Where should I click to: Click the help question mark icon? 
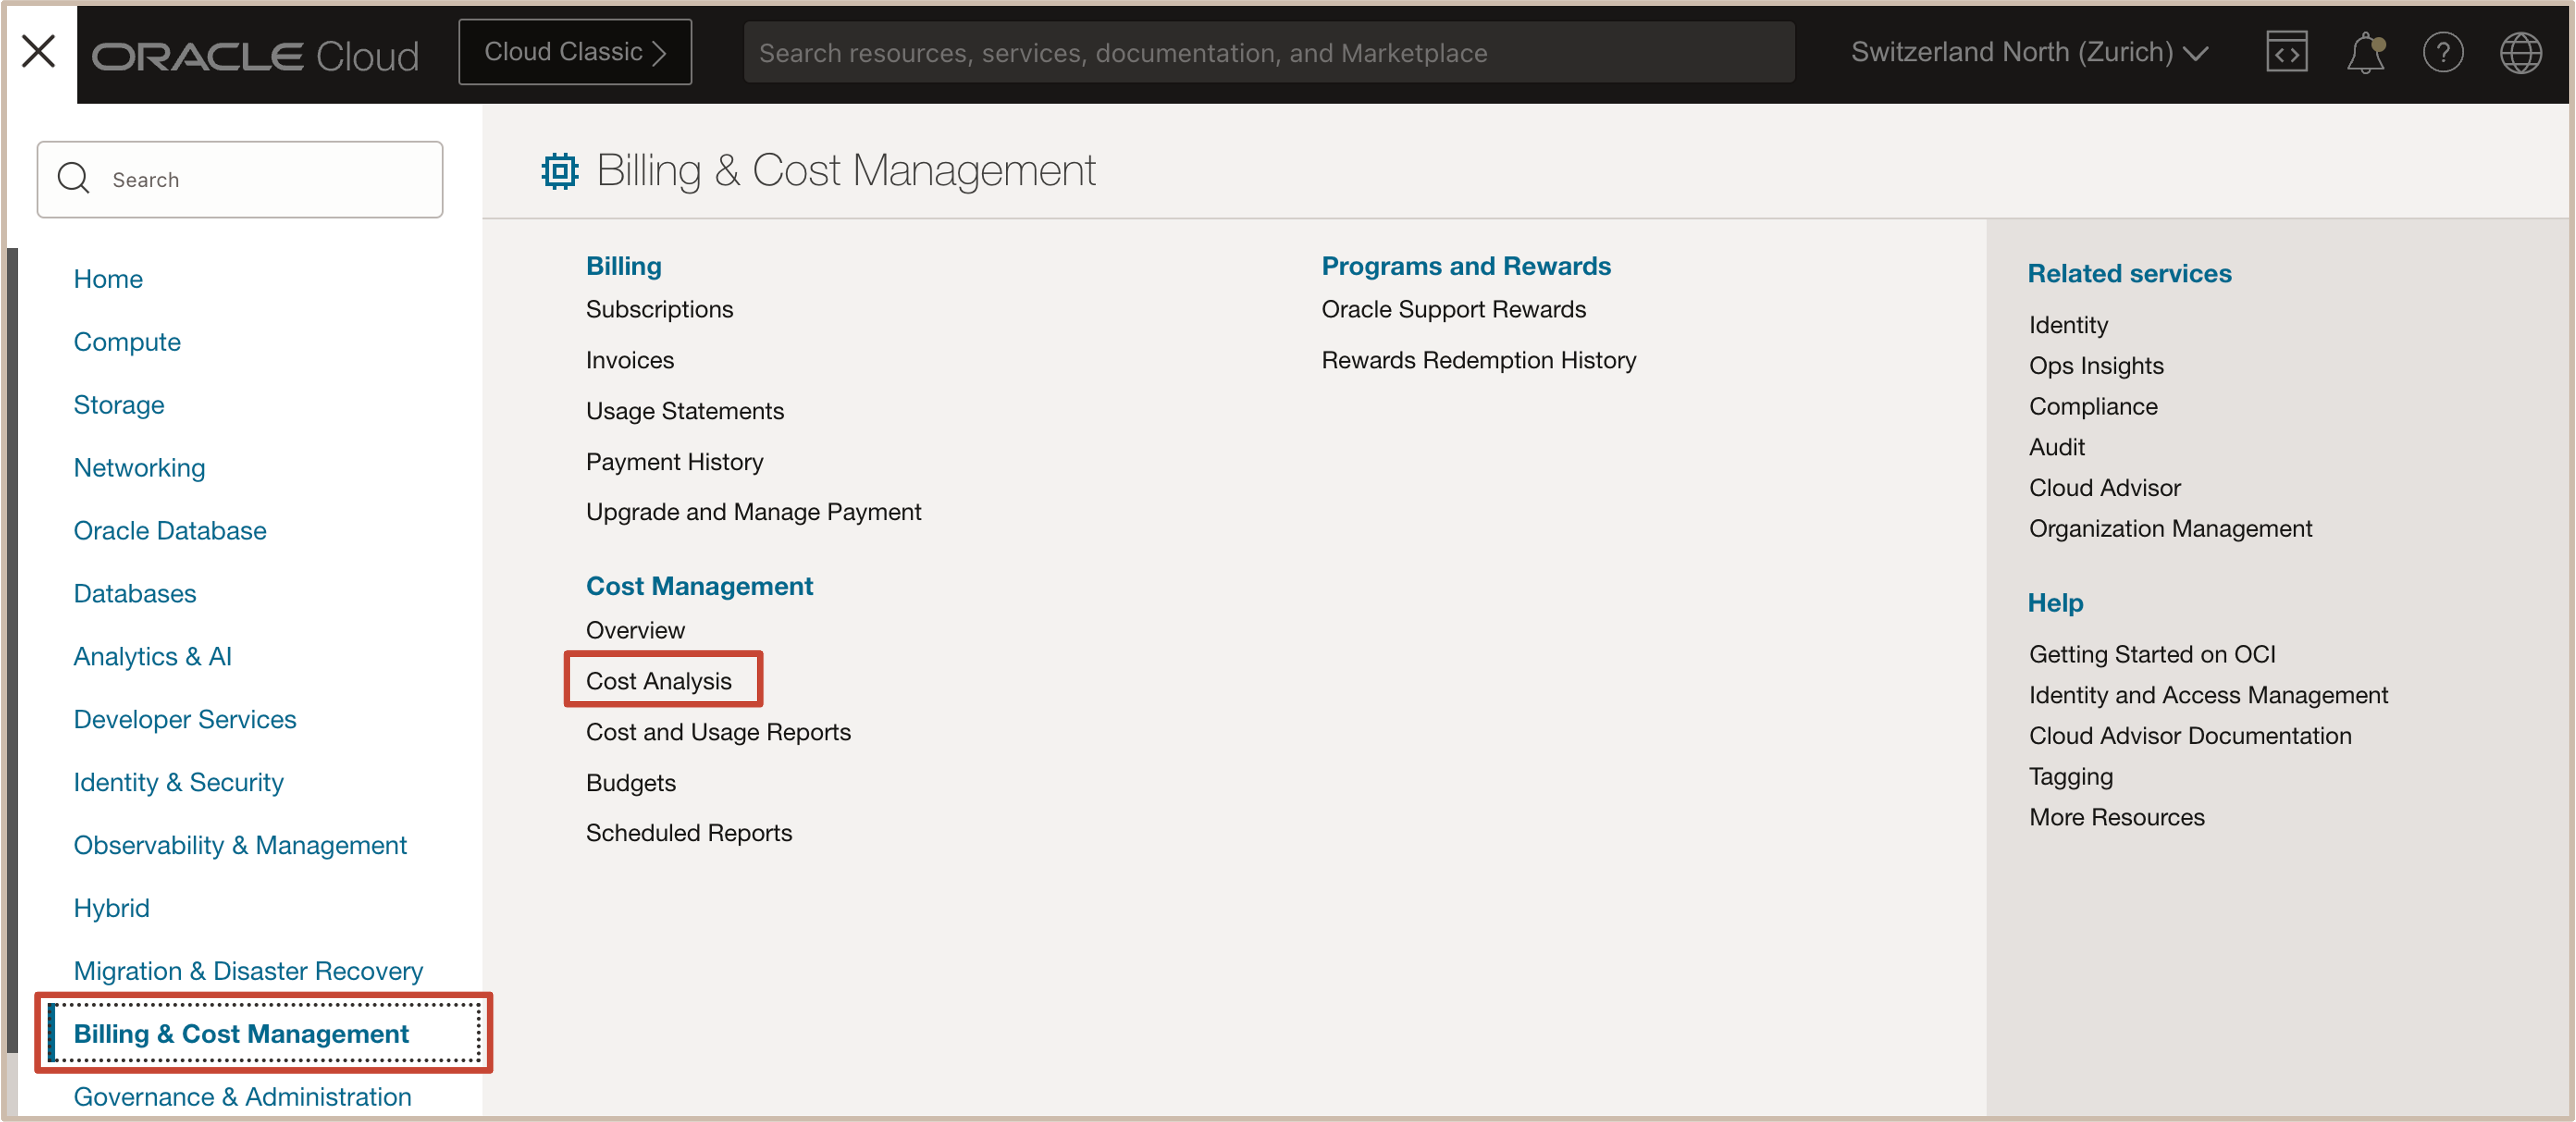click(x=2442, y=52)
